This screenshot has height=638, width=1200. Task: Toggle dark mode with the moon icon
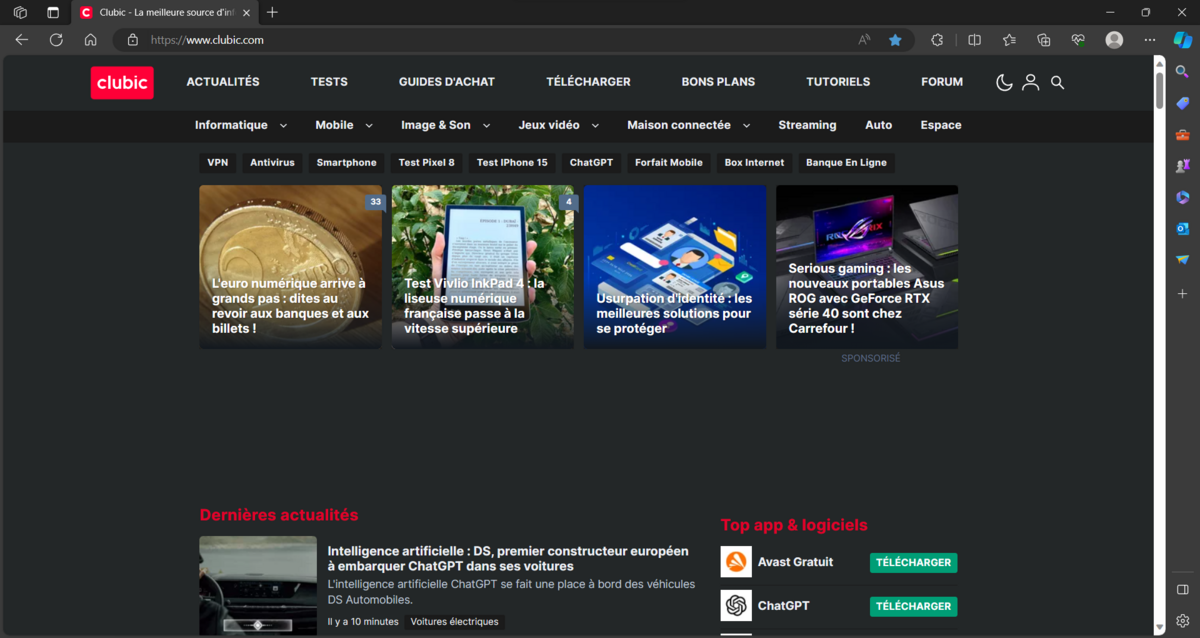1004,82
